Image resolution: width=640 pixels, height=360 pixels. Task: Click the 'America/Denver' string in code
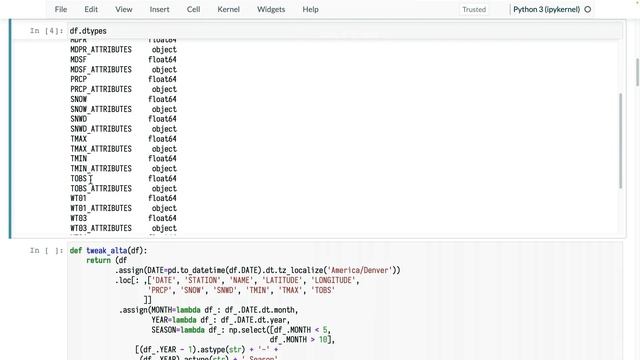[360, 270]
